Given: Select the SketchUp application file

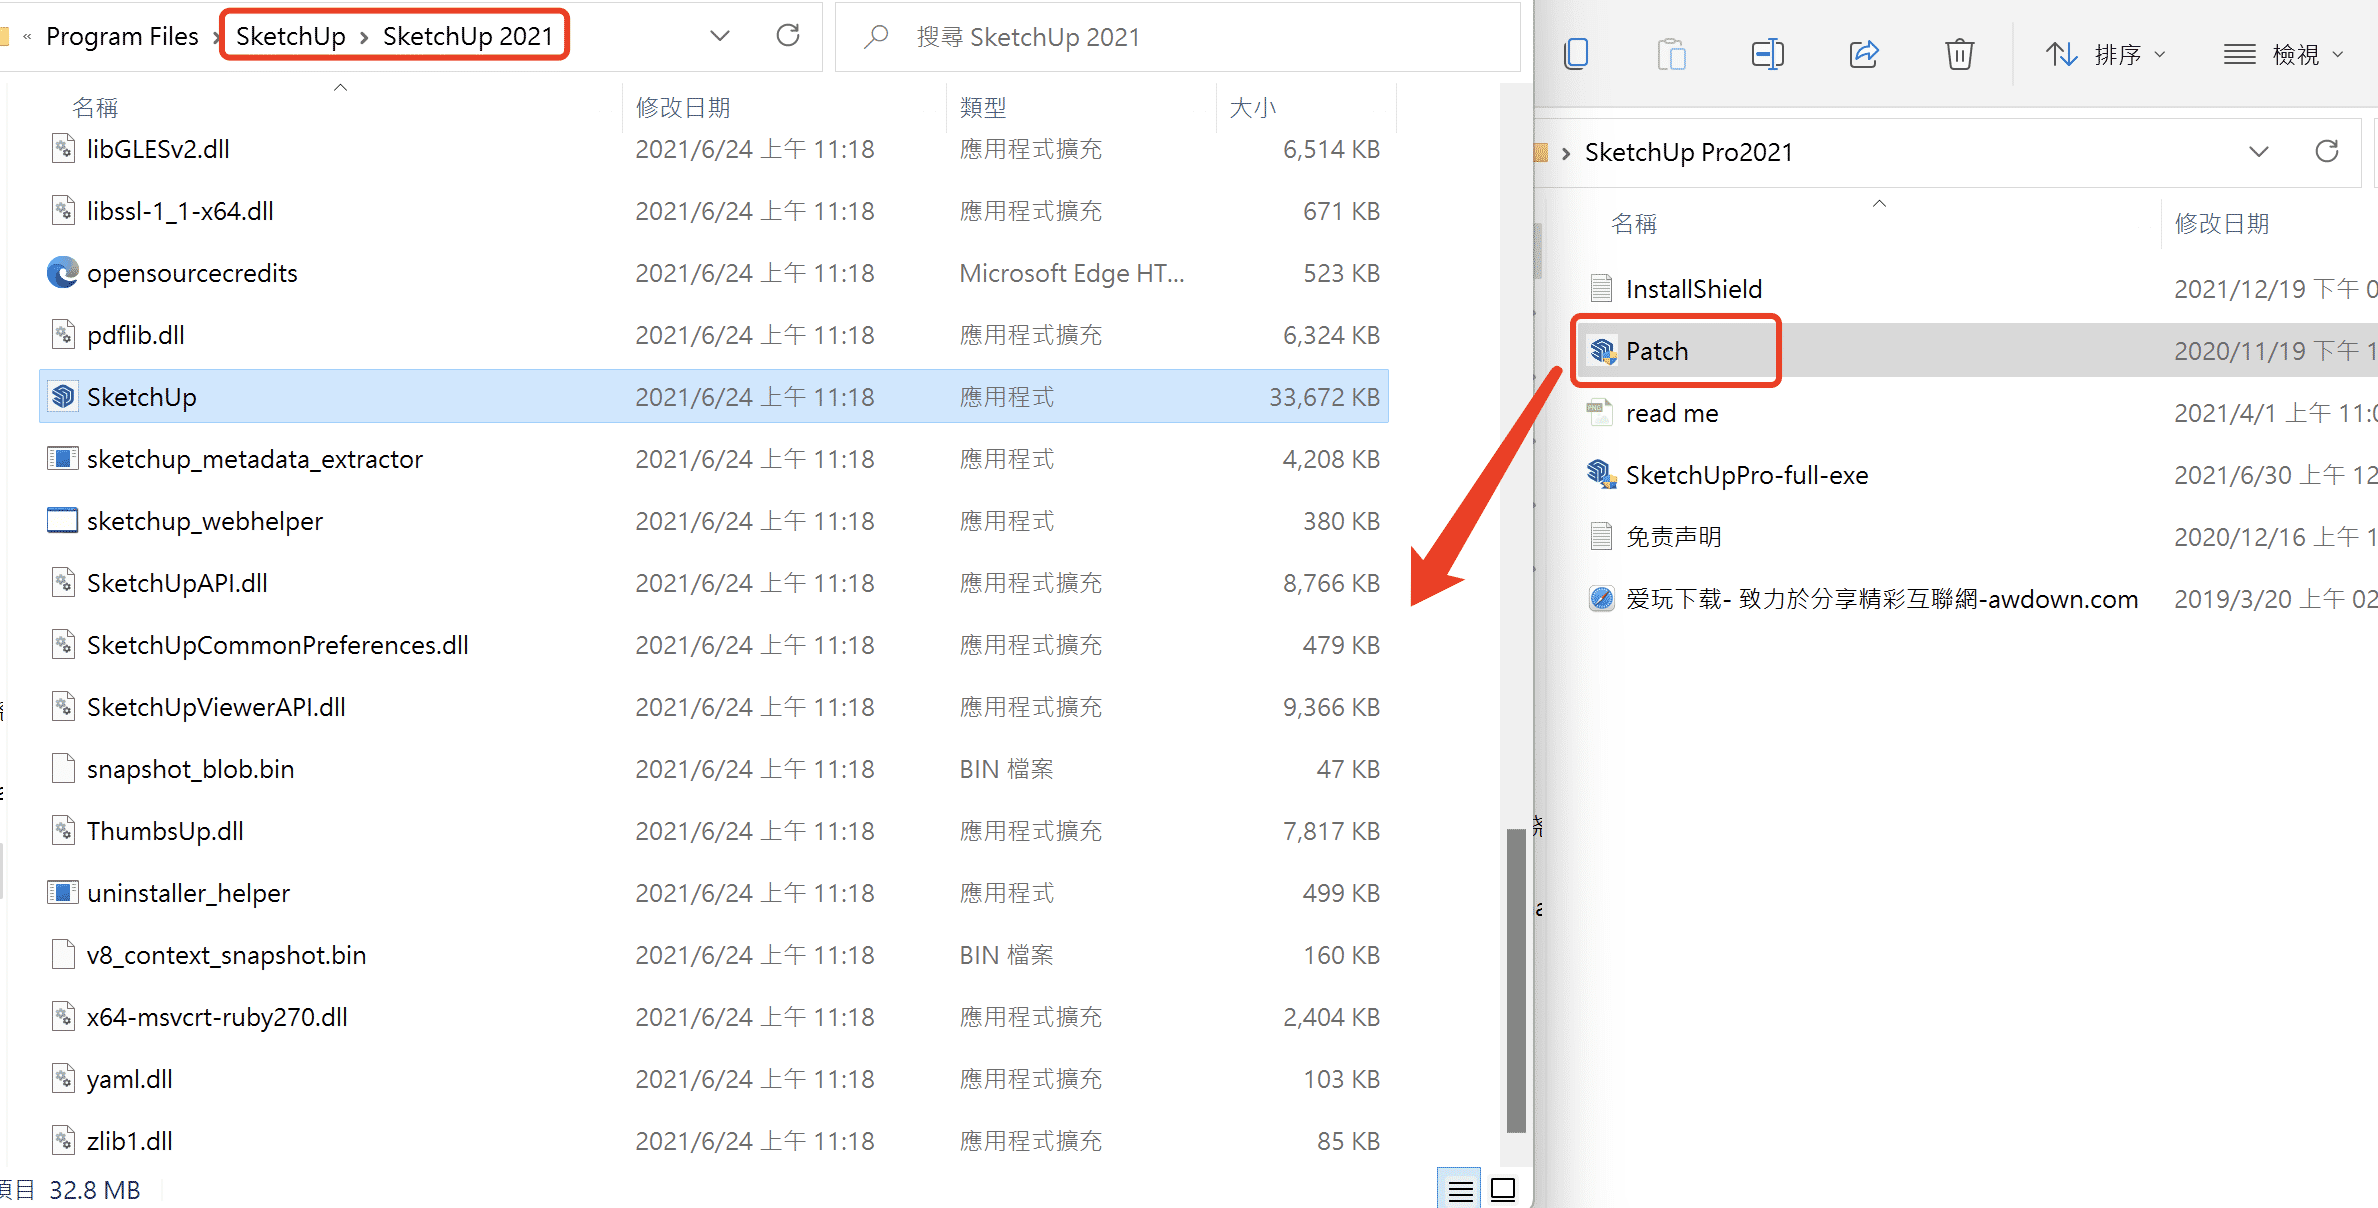Looking at the screenshot, I should click(x=142, y=397).
